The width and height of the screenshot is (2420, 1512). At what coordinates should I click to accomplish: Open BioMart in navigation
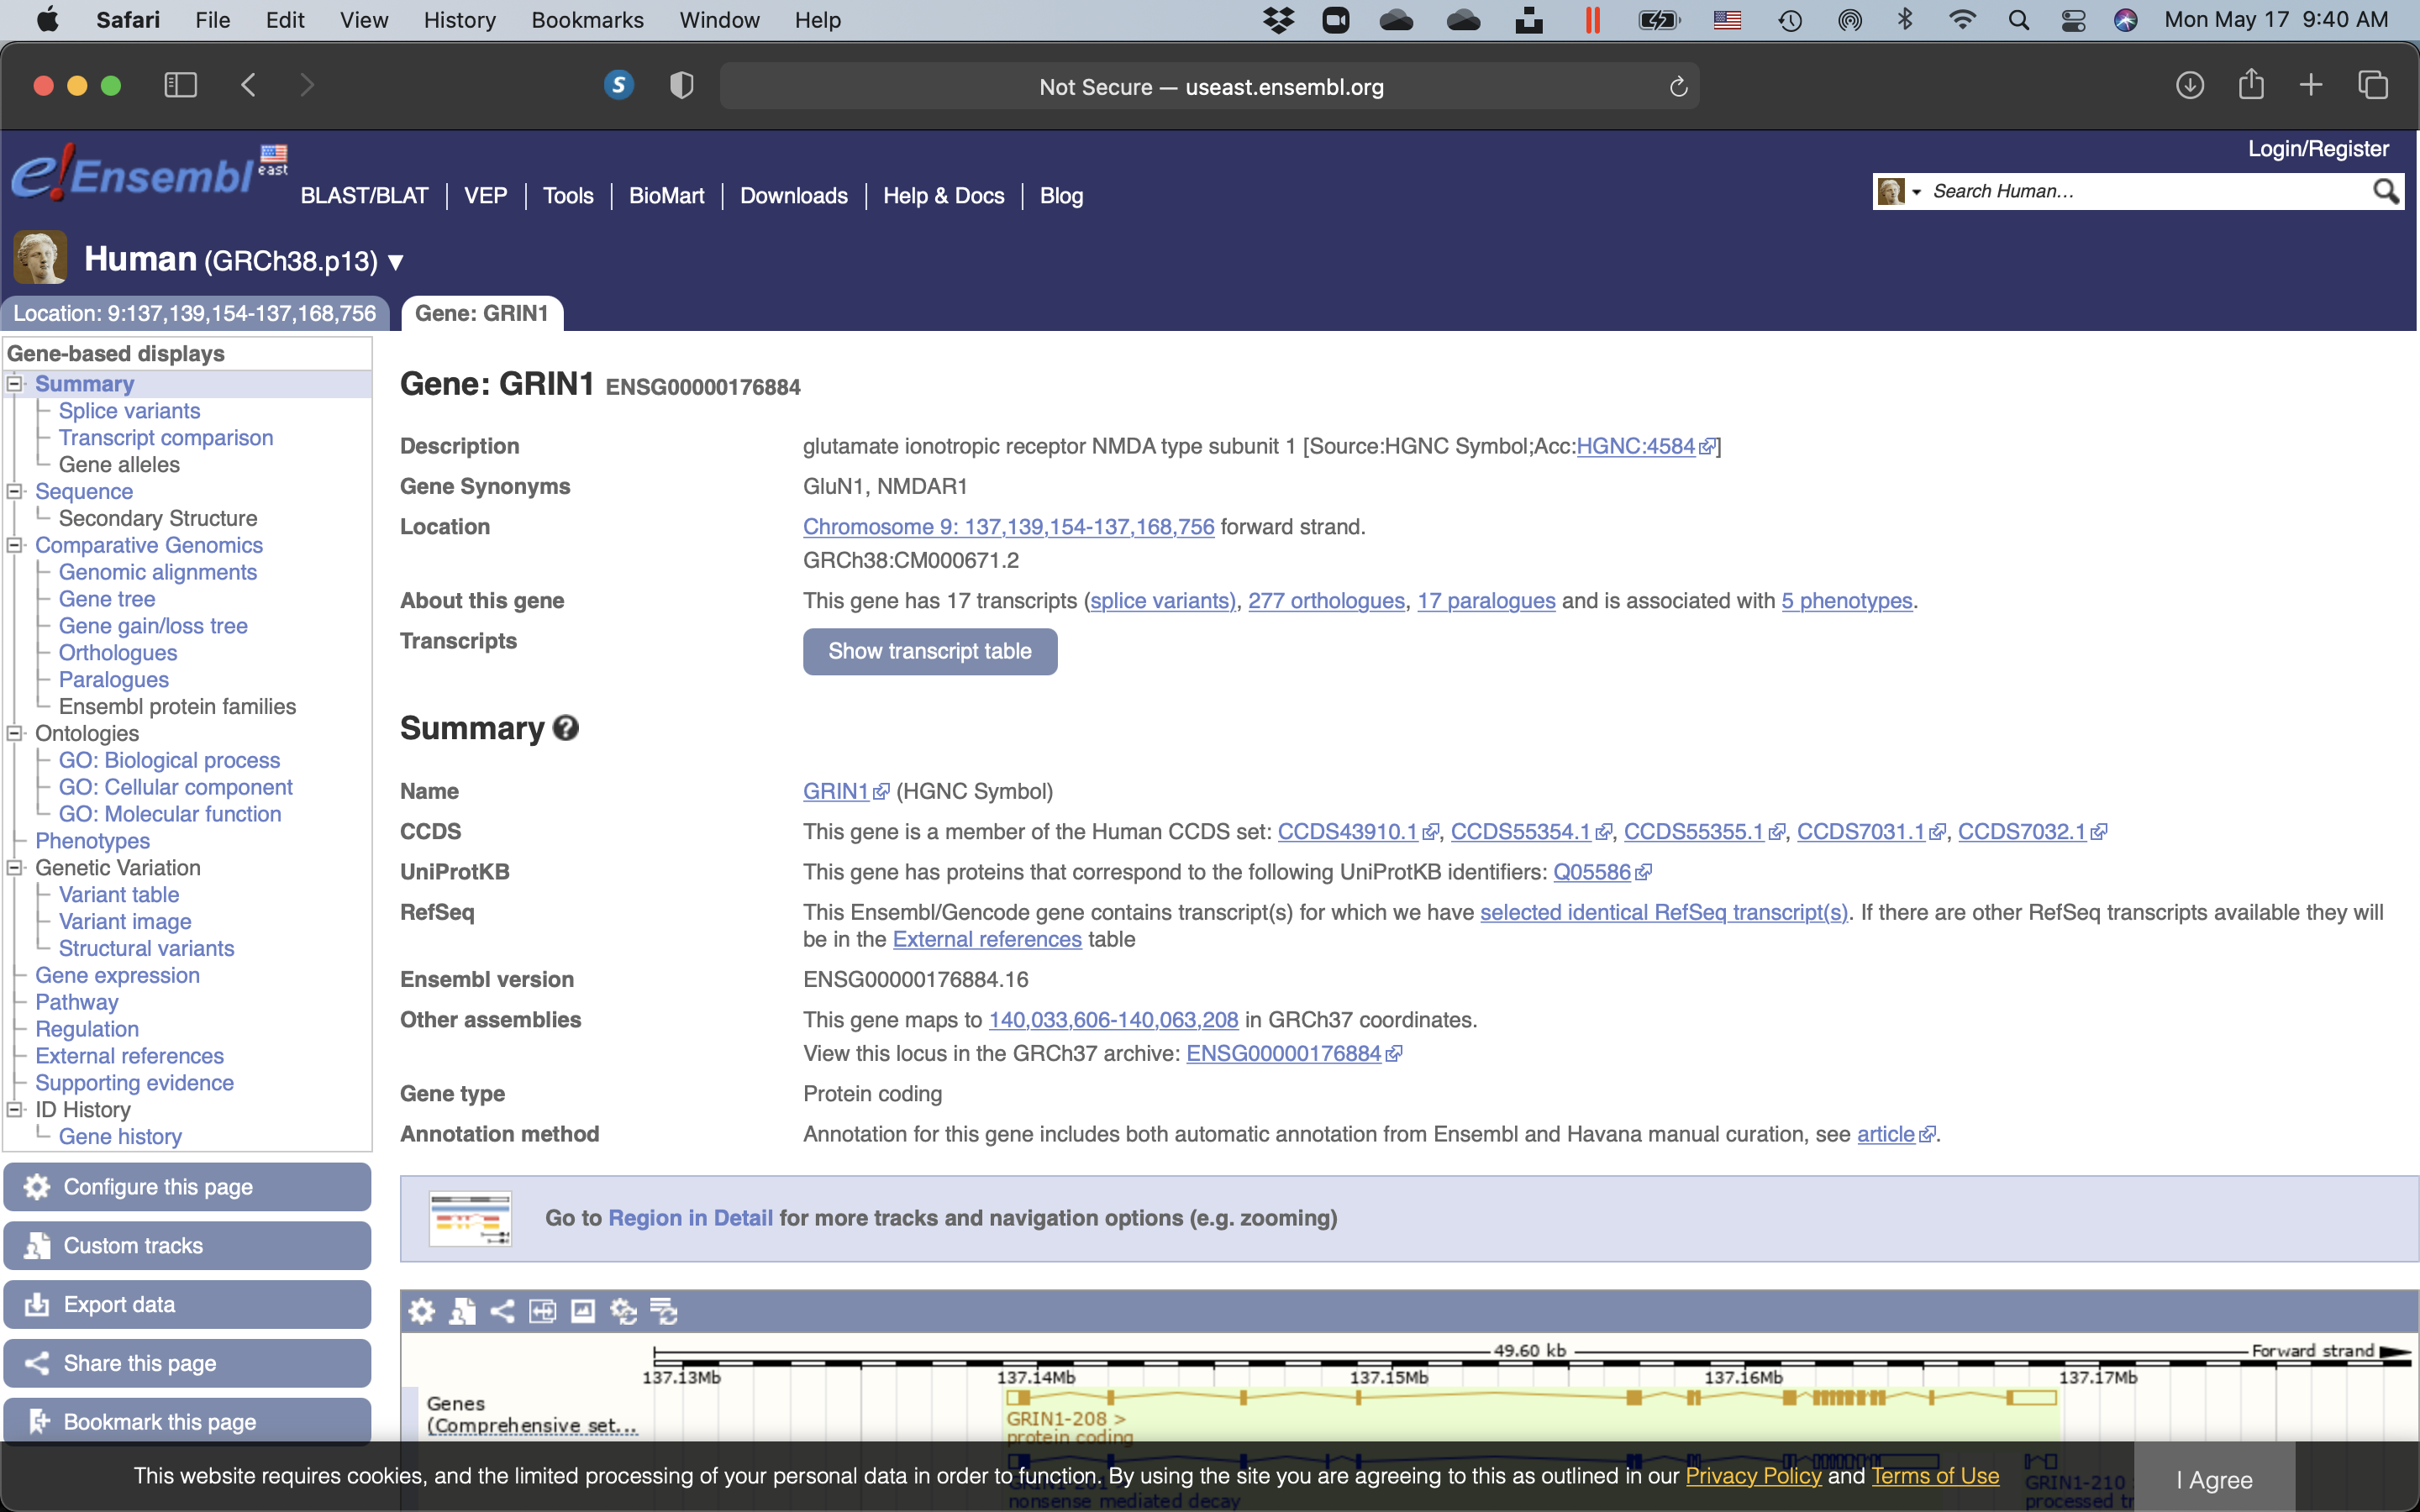666,196
